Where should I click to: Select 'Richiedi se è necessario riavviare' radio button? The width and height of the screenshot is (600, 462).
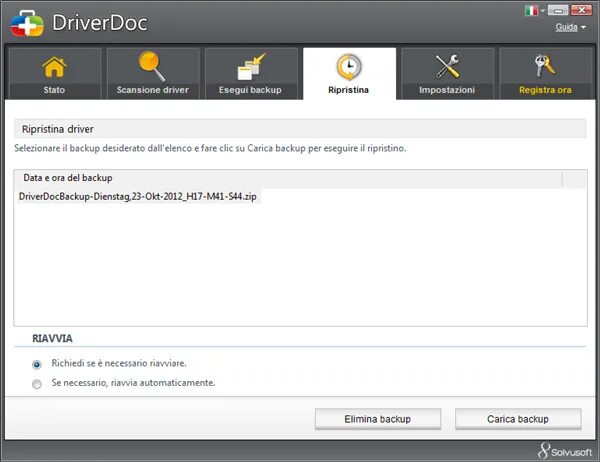coord(37,364)
